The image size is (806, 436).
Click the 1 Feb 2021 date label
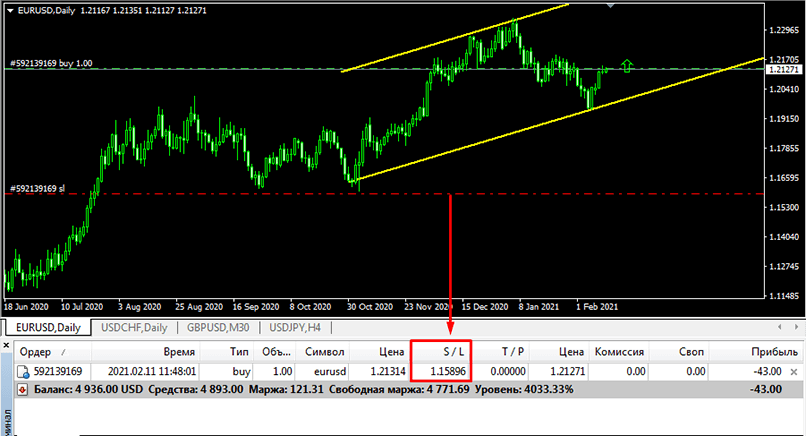pyautogui.click(x=596, y=307)
